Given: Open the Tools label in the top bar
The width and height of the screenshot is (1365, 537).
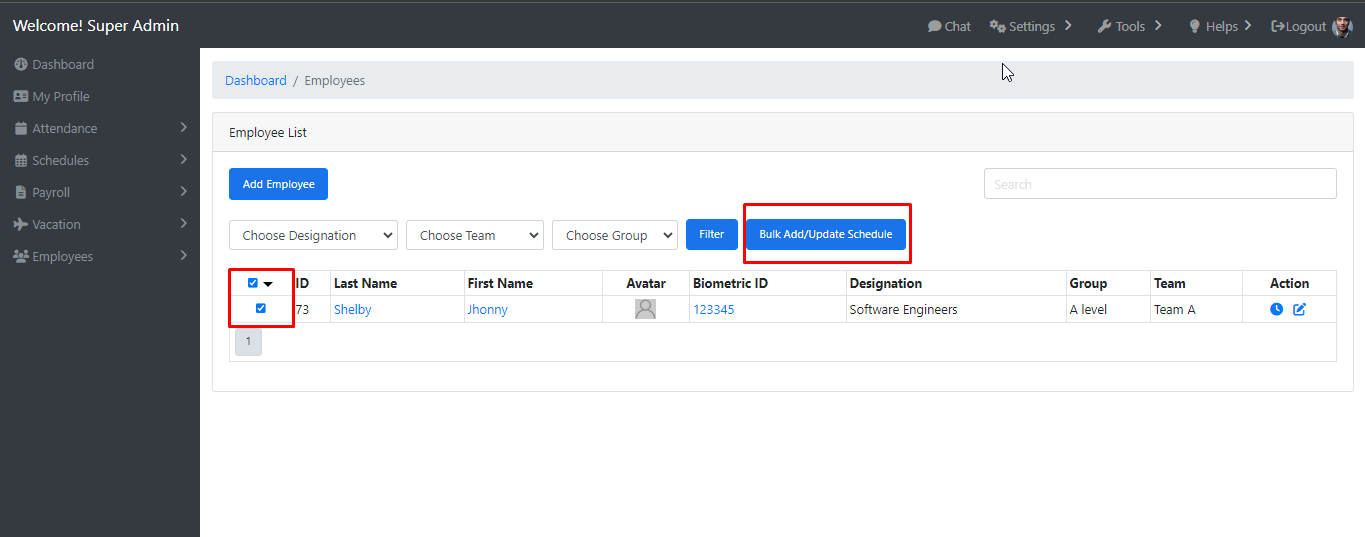Looking at the screenshot, I should click(1130, 26).
